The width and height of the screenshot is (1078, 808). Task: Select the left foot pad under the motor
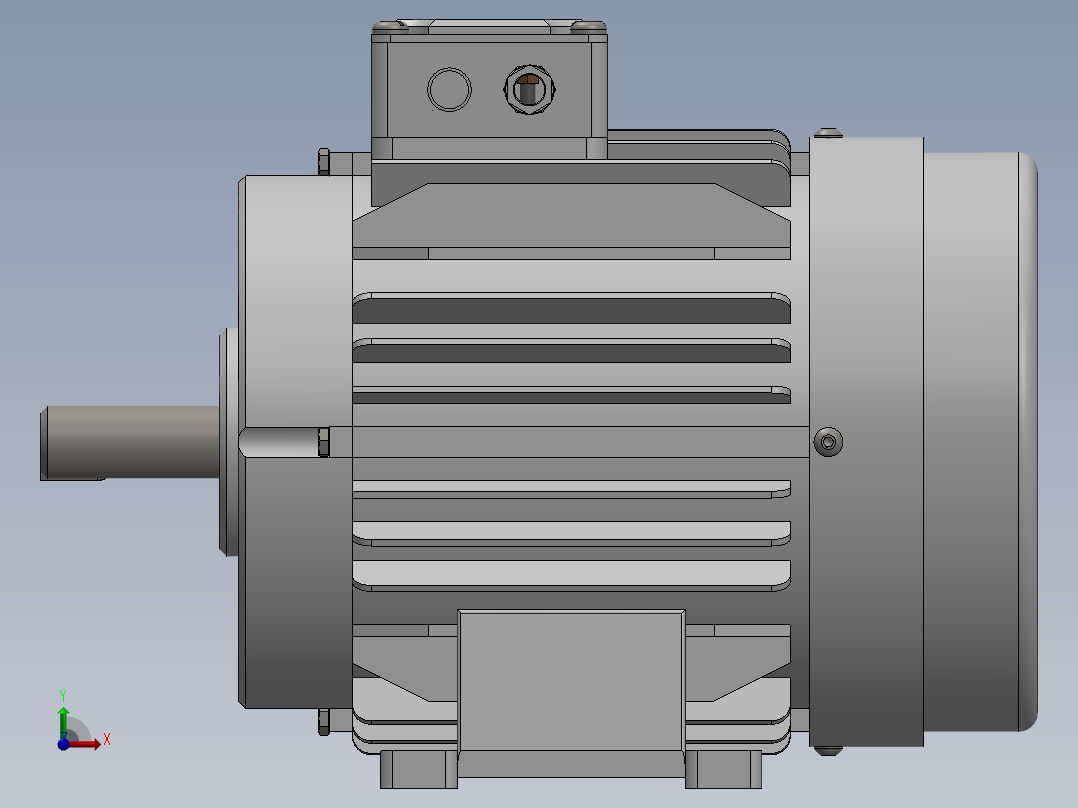pos(419,769)
